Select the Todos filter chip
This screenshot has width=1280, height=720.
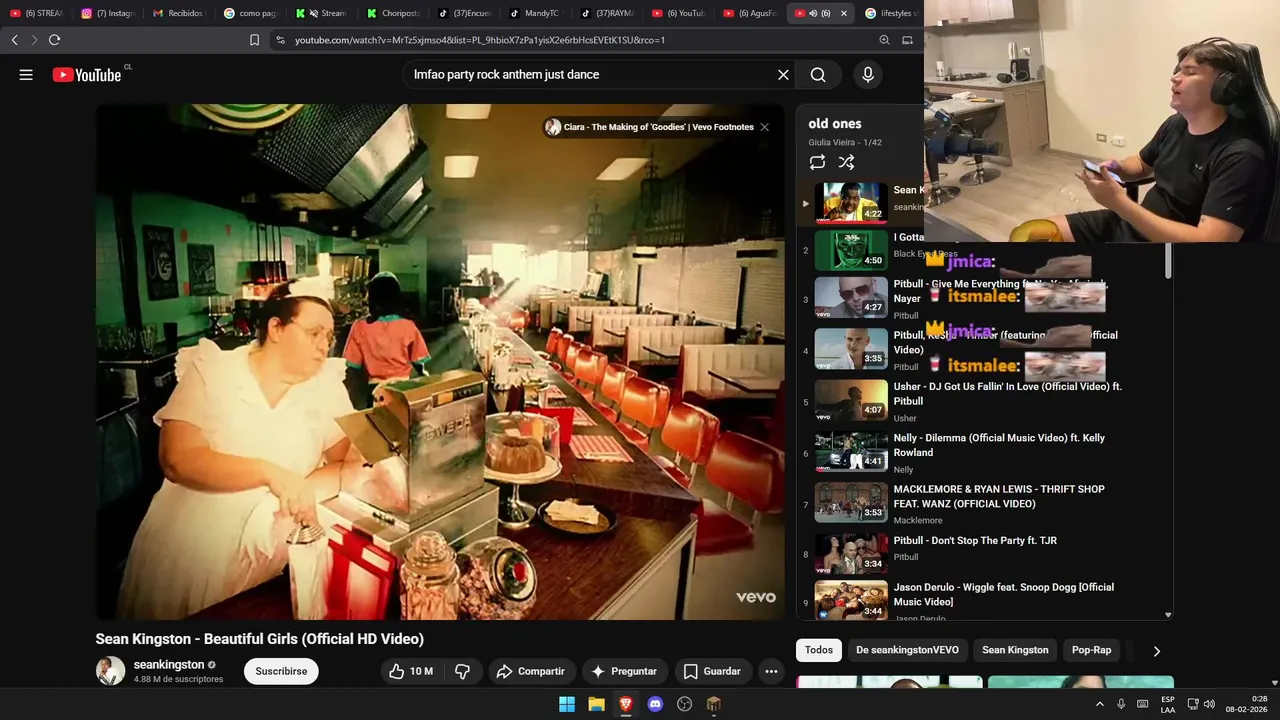(x=819, y=650)
